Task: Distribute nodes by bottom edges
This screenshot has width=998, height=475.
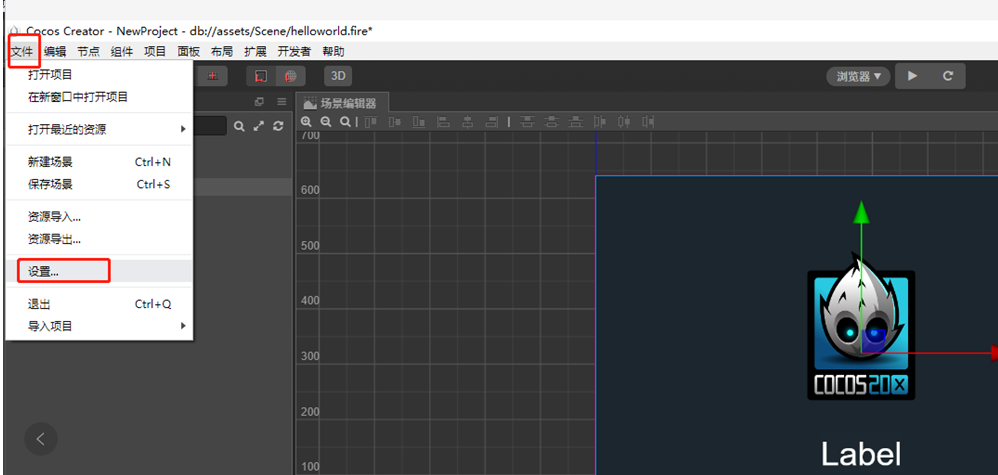Action: tap(575, 122)
